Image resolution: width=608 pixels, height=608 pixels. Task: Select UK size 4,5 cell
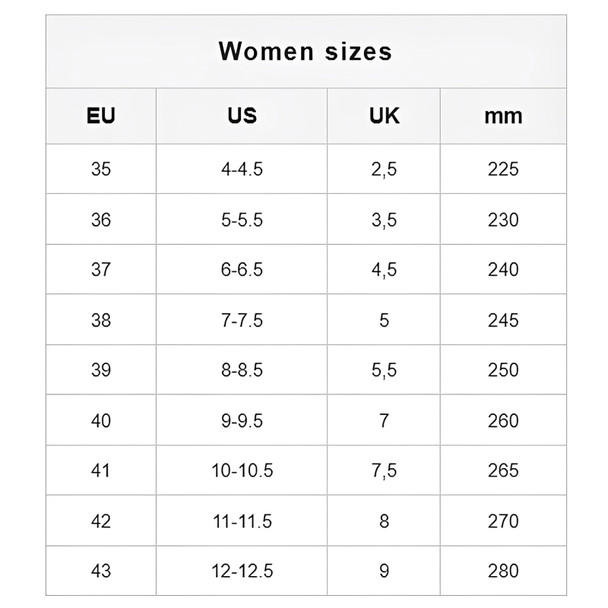[384, 269]
